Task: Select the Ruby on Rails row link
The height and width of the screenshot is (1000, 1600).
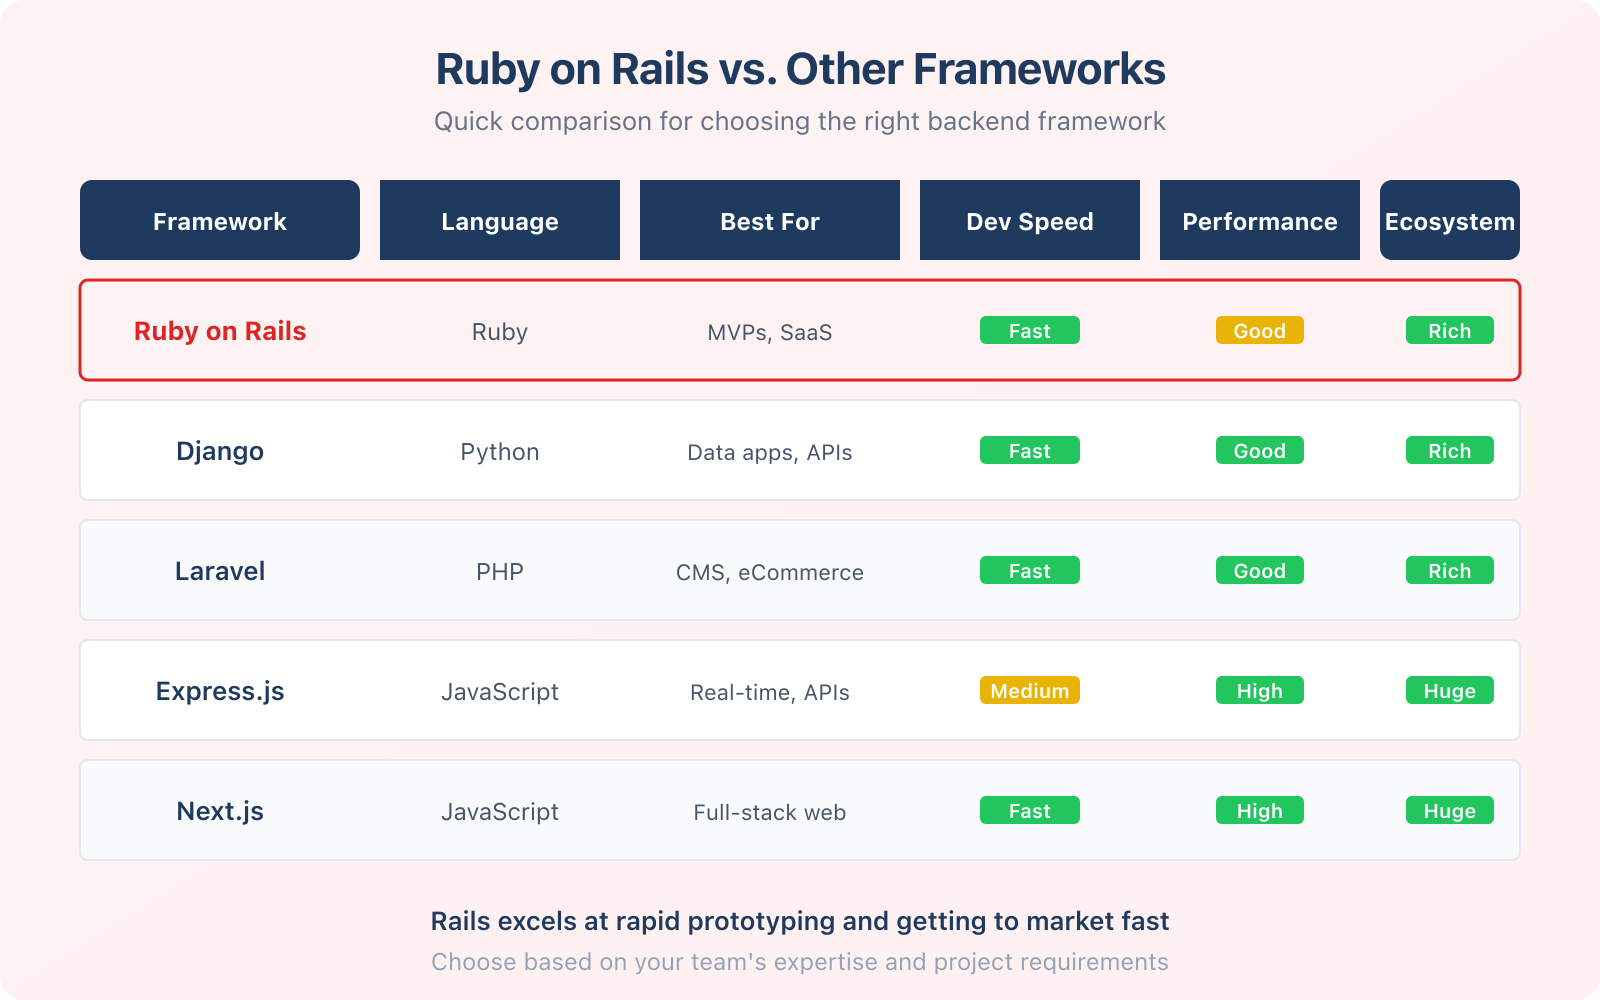Action: tap(219, 331)
